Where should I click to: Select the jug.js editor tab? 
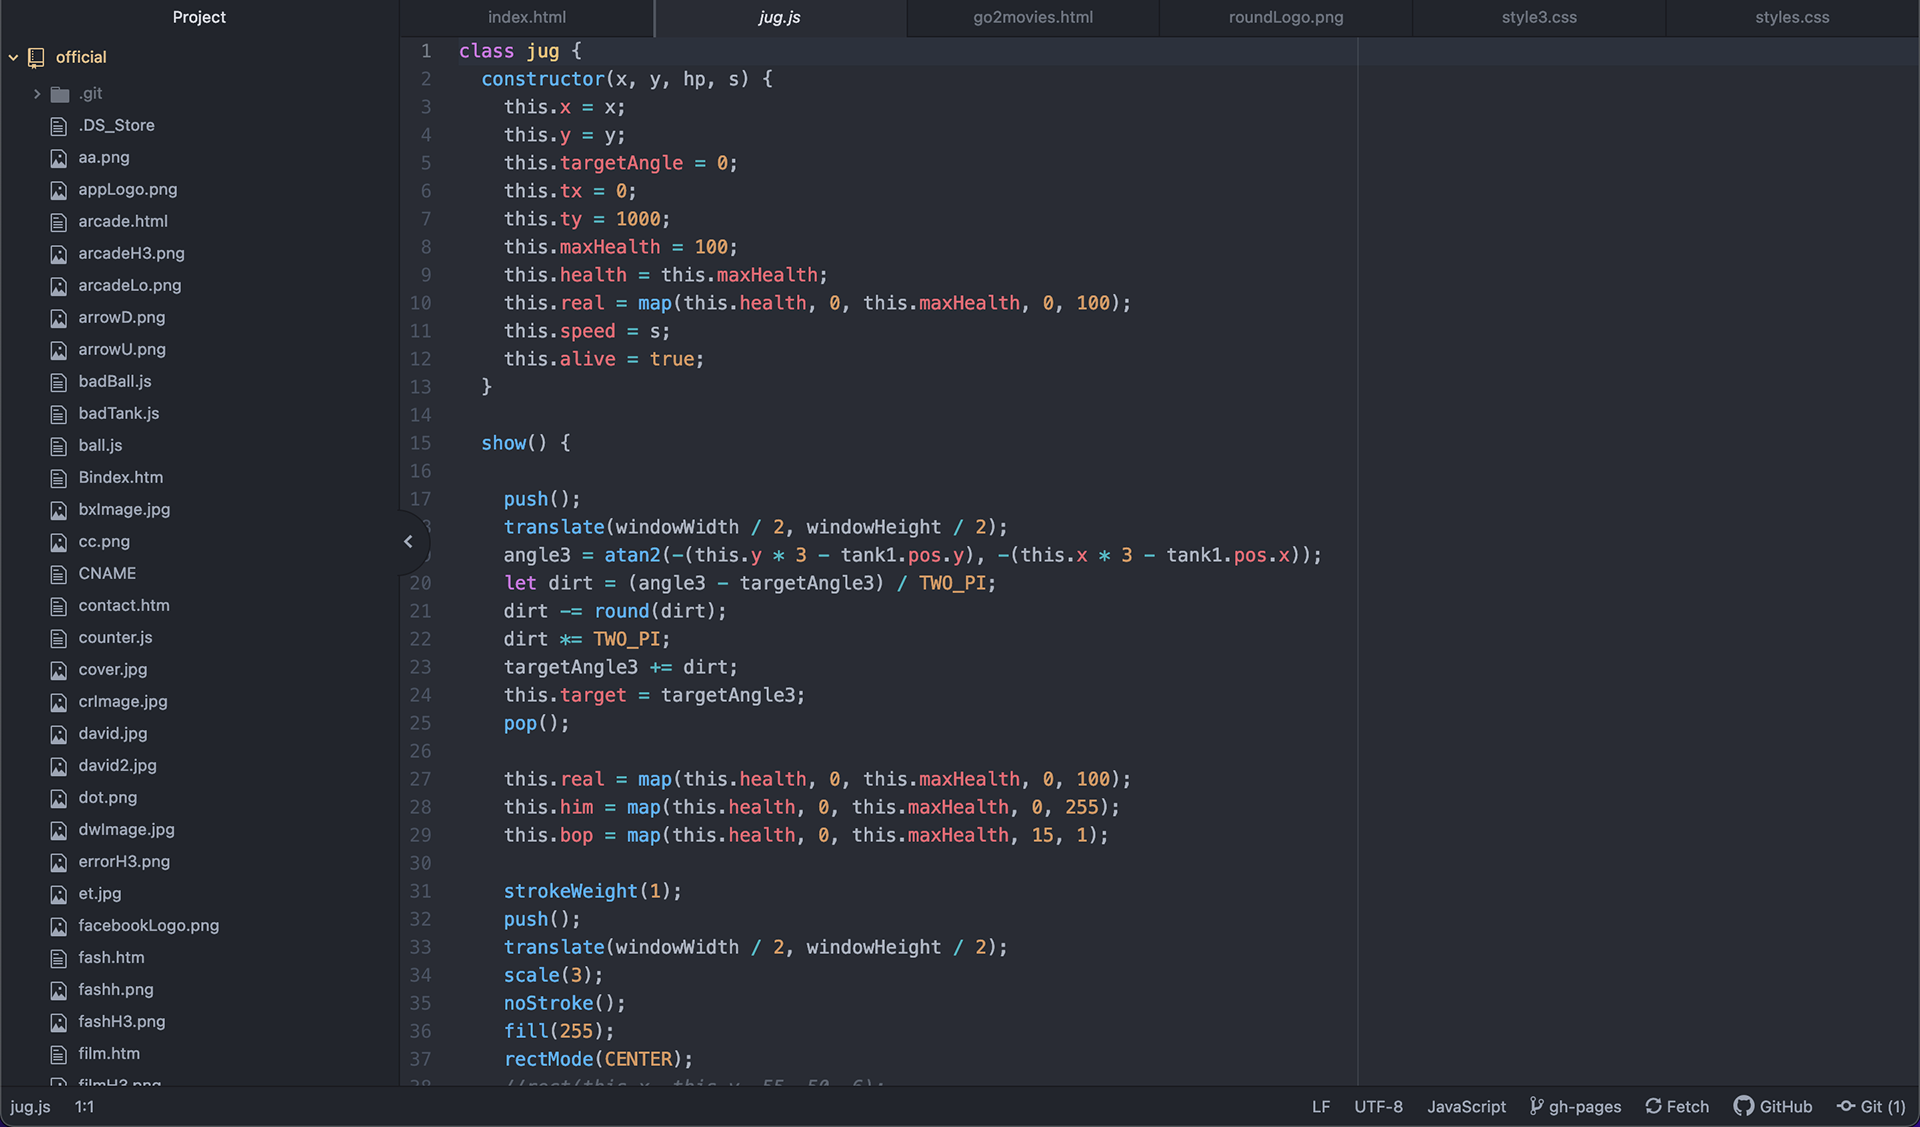click(x=780, y=18)
